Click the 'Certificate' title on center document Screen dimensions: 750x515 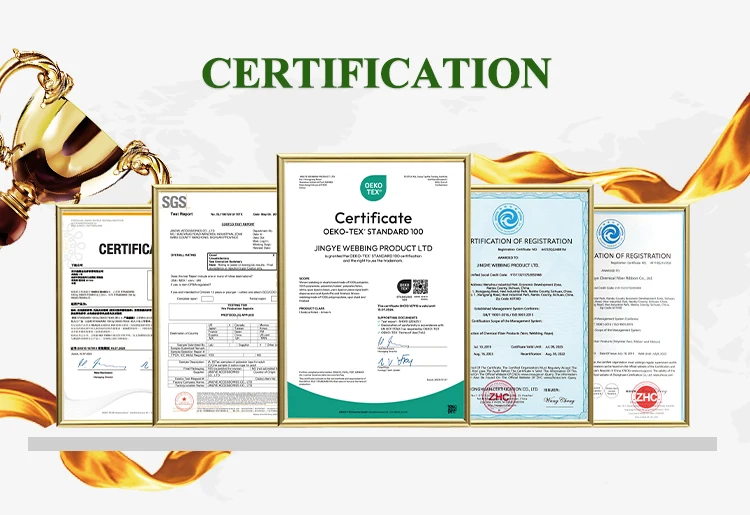(373, 218)
